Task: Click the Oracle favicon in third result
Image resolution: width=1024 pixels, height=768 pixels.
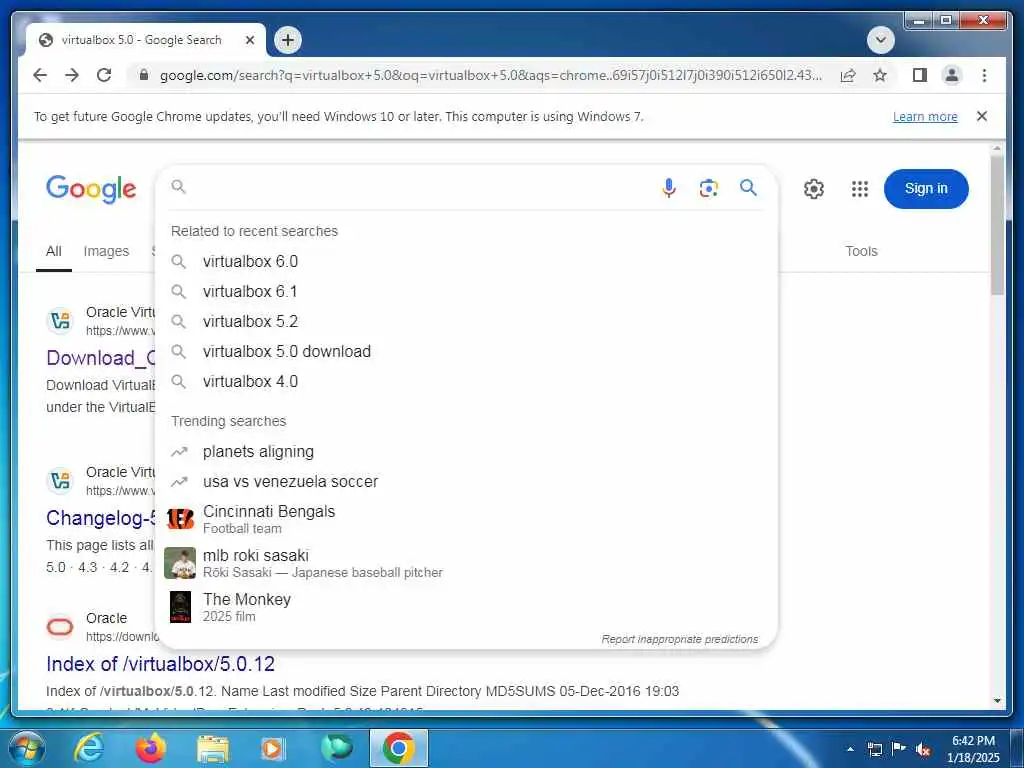Action: tap(60, 627)
